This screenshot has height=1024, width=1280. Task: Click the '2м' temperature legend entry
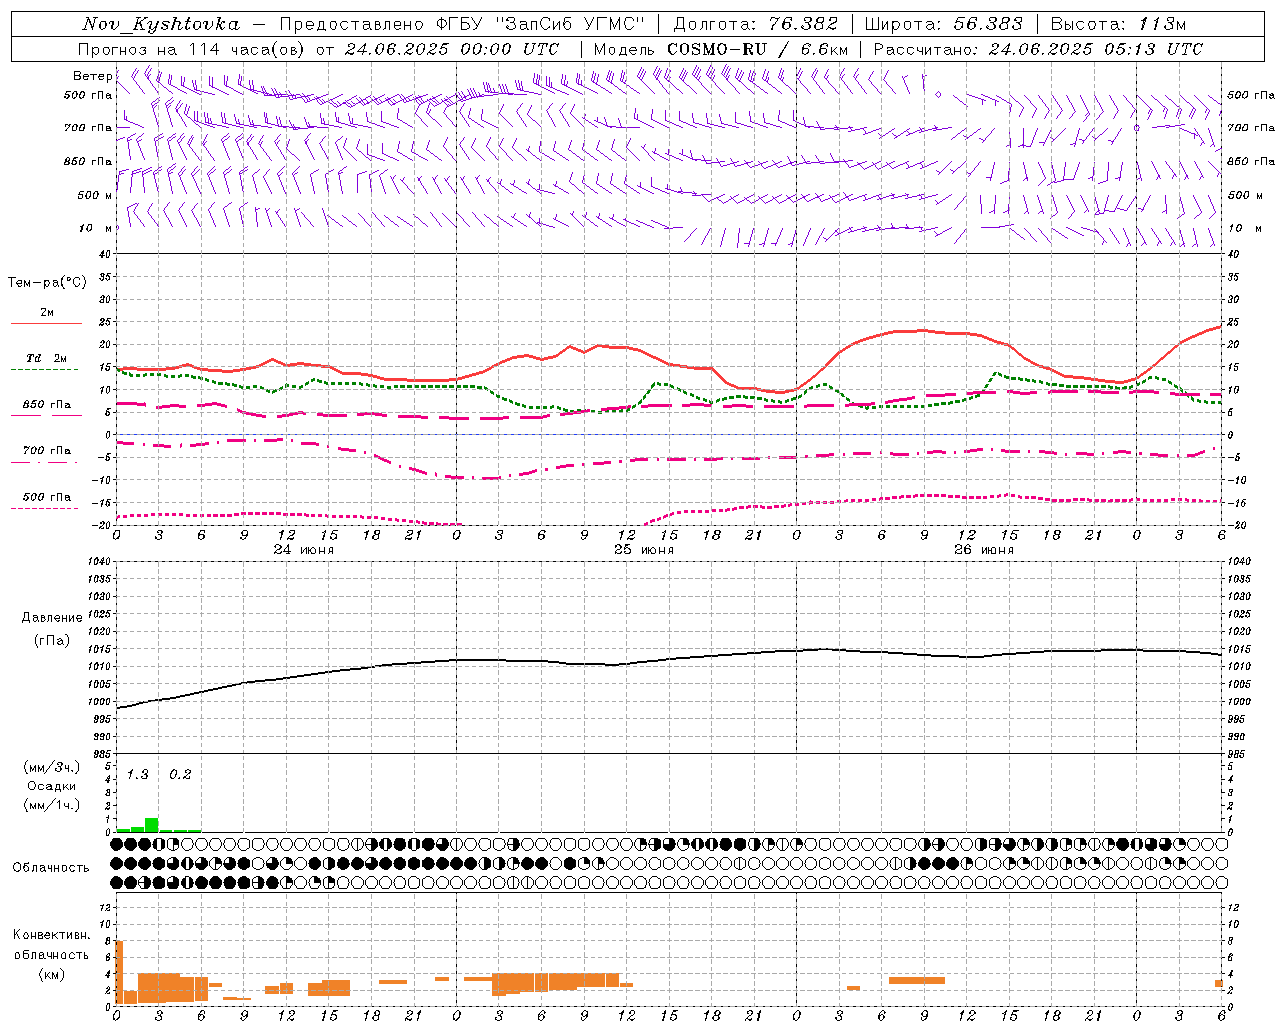(47, 313)
